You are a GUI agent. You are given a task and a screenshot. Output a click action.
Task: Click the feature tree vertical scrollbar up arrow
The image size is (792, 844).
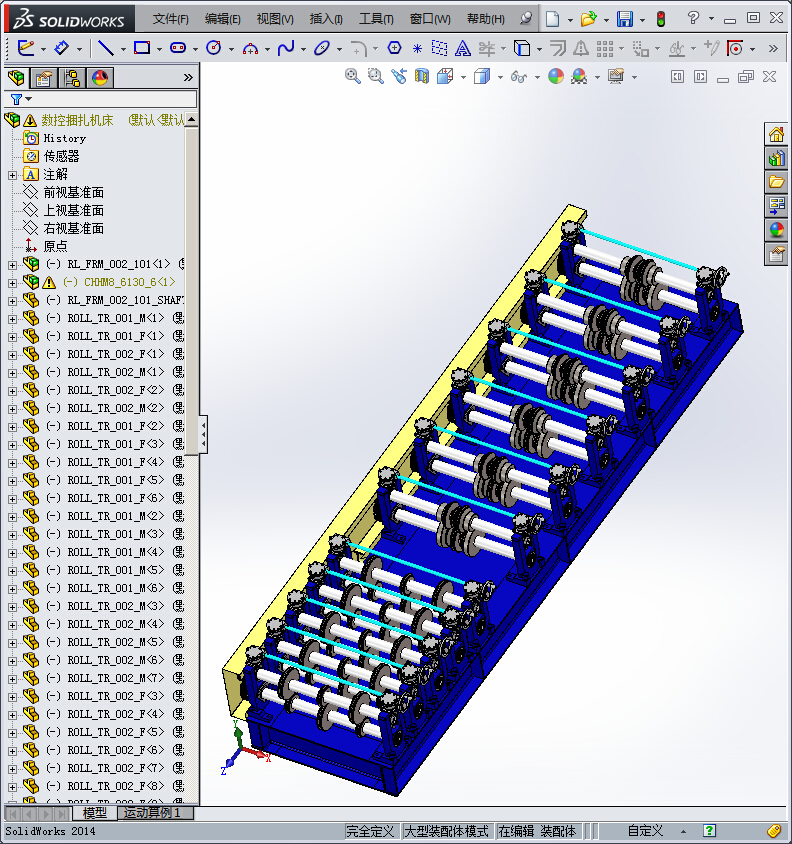point(192,119)
